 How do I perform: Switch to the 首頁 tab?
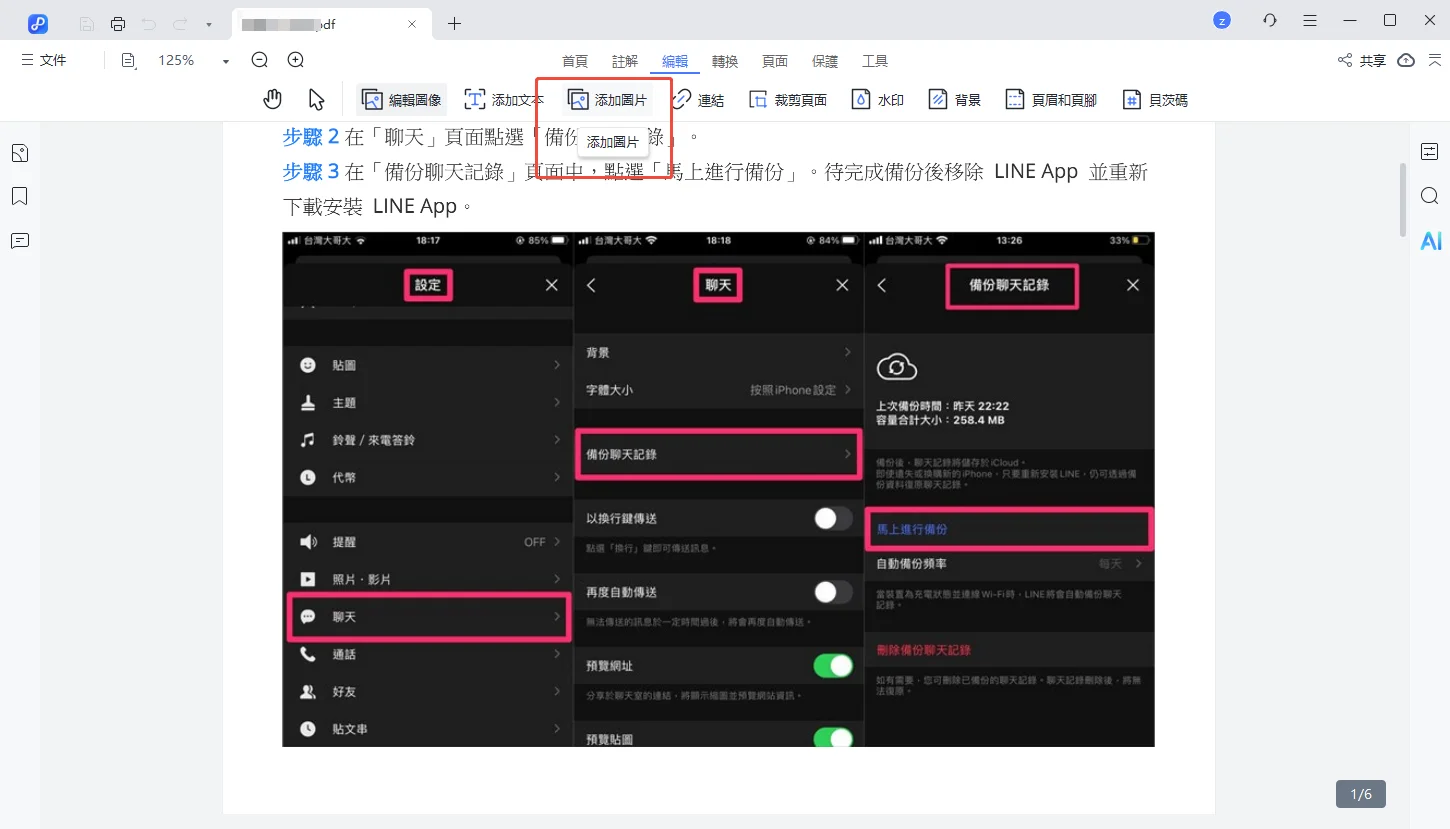pos(575,61)
